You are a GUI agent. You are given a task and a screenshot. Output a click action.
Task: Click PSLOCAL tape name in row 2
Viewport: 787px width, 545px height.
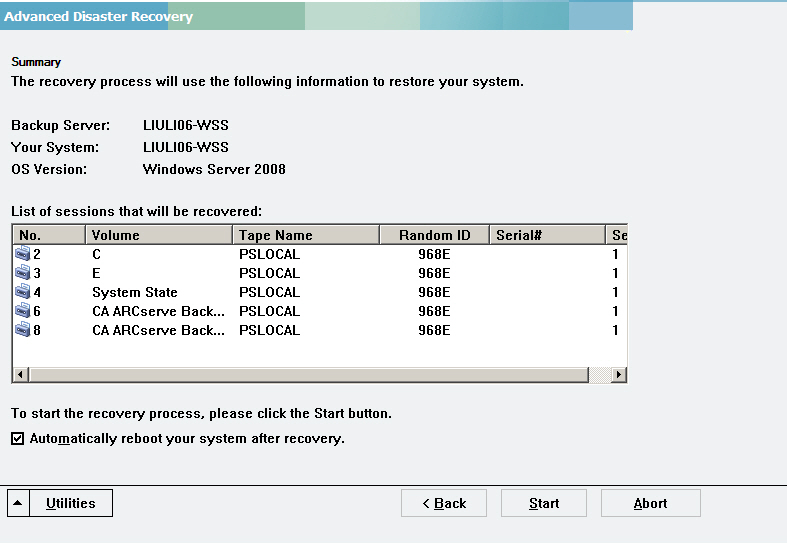tap(270, 254)
